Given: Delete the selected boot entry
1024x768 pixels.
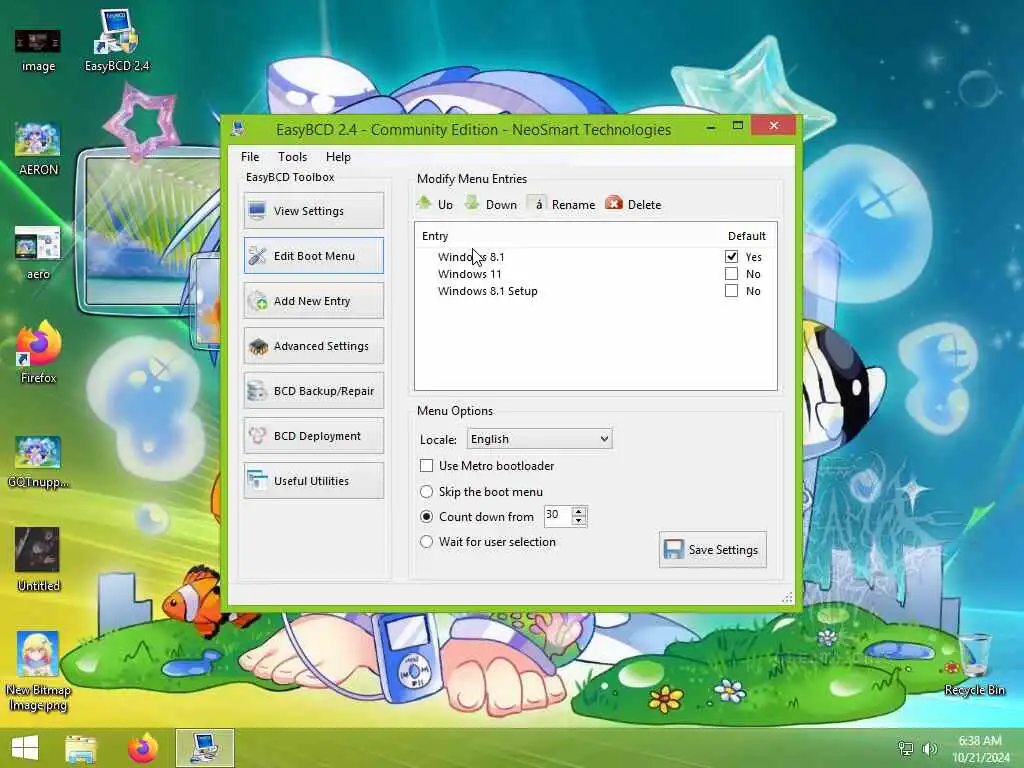Looking at the screenshot, I should (633, 204).
